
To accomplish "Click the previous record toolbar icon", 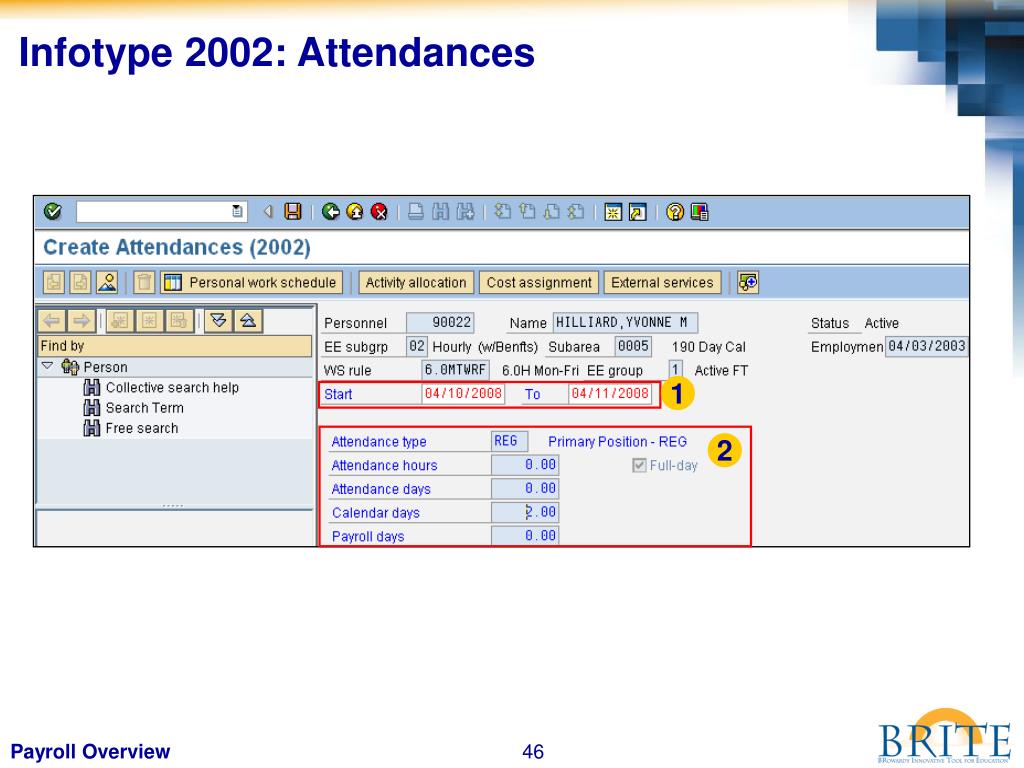I will 54,283.
